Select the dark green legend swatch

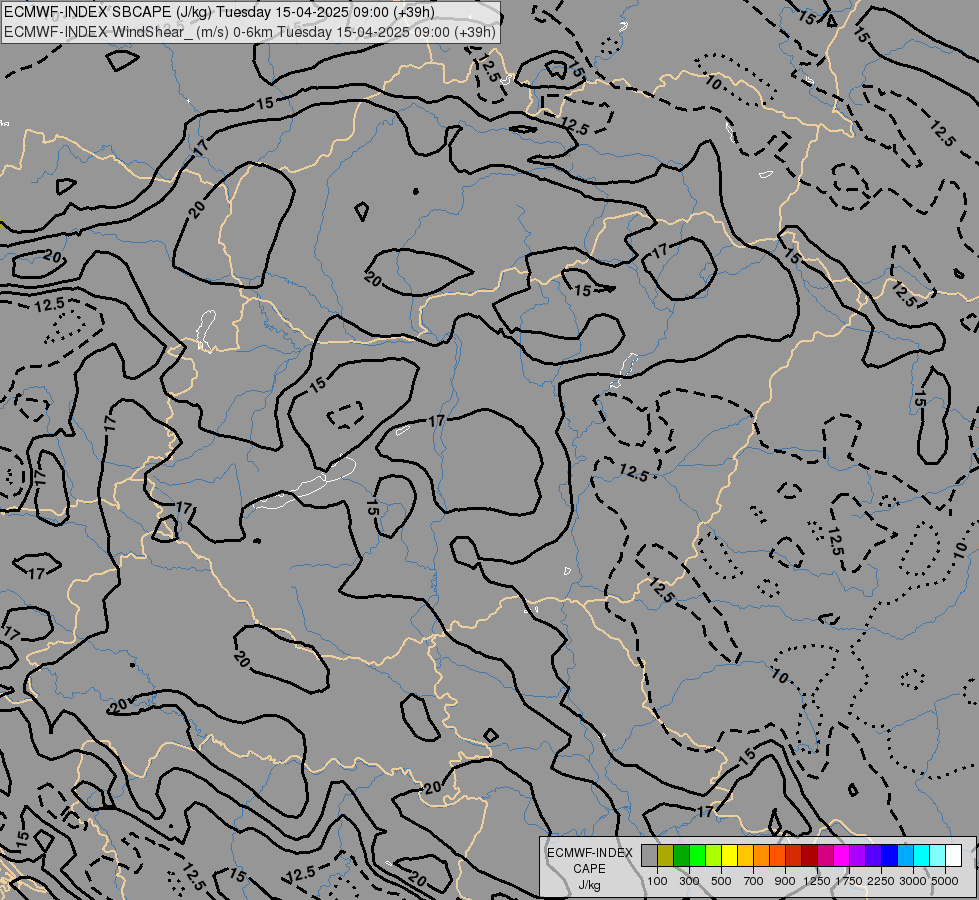[x=681, y=855]
